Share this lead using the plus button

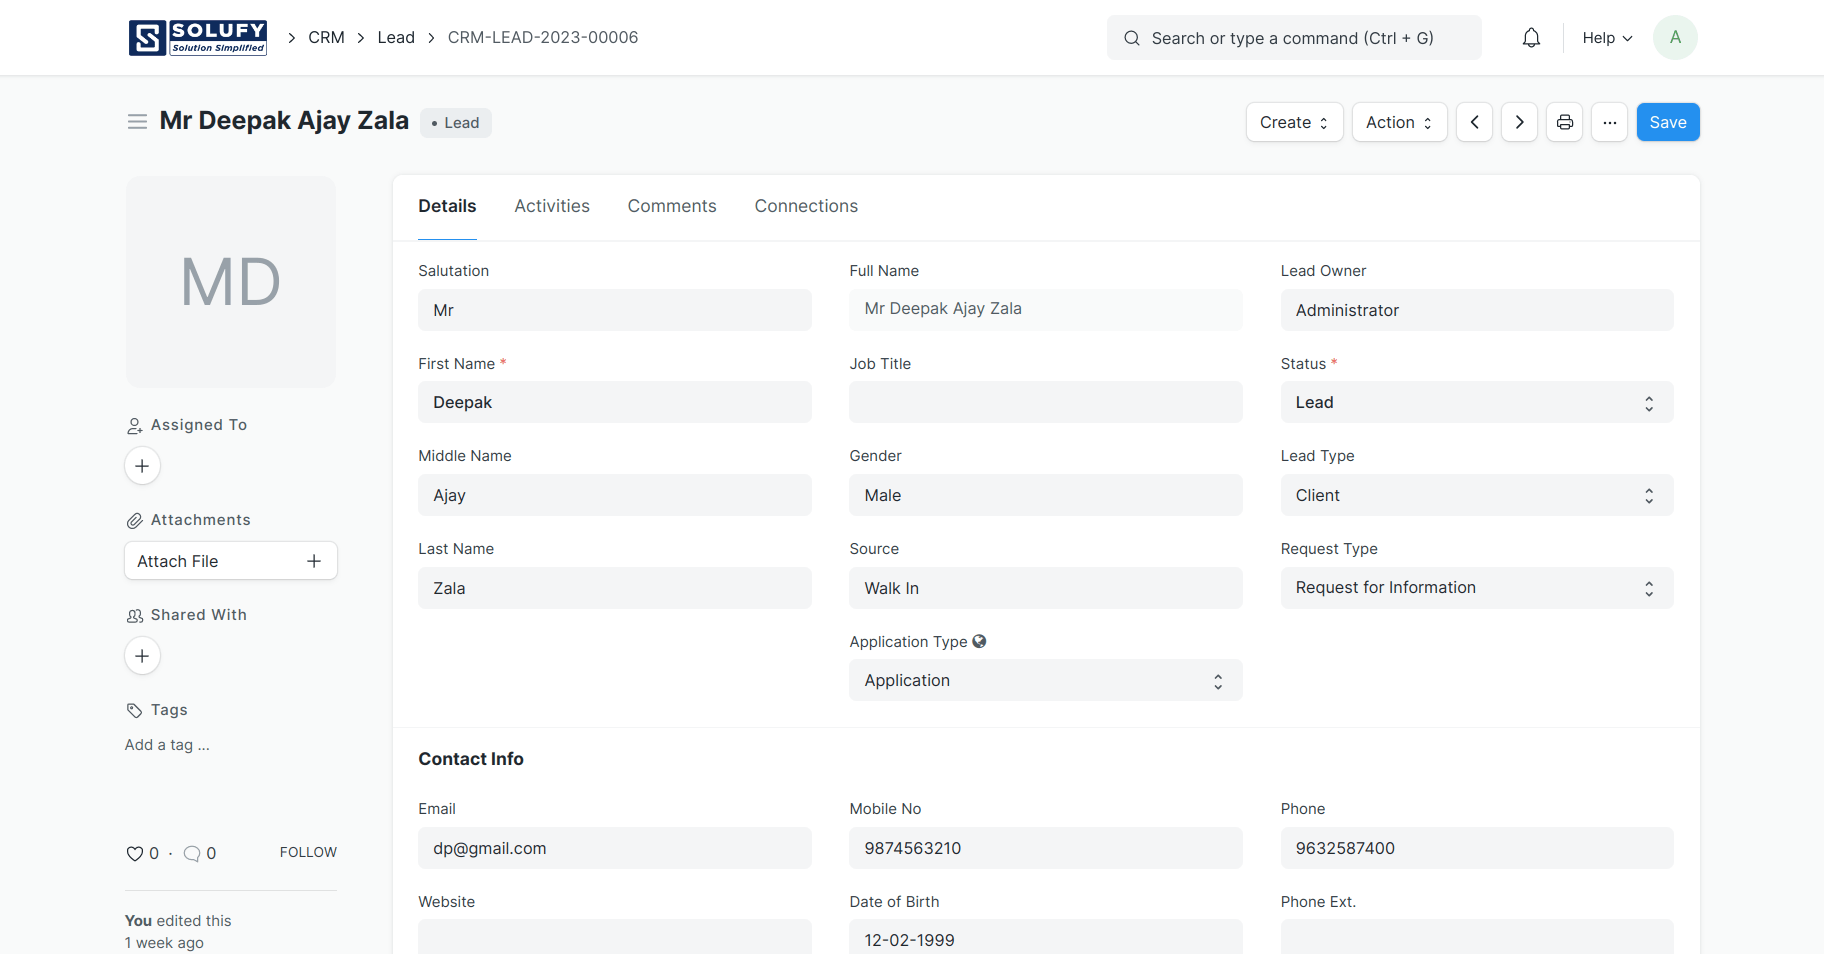142,656
